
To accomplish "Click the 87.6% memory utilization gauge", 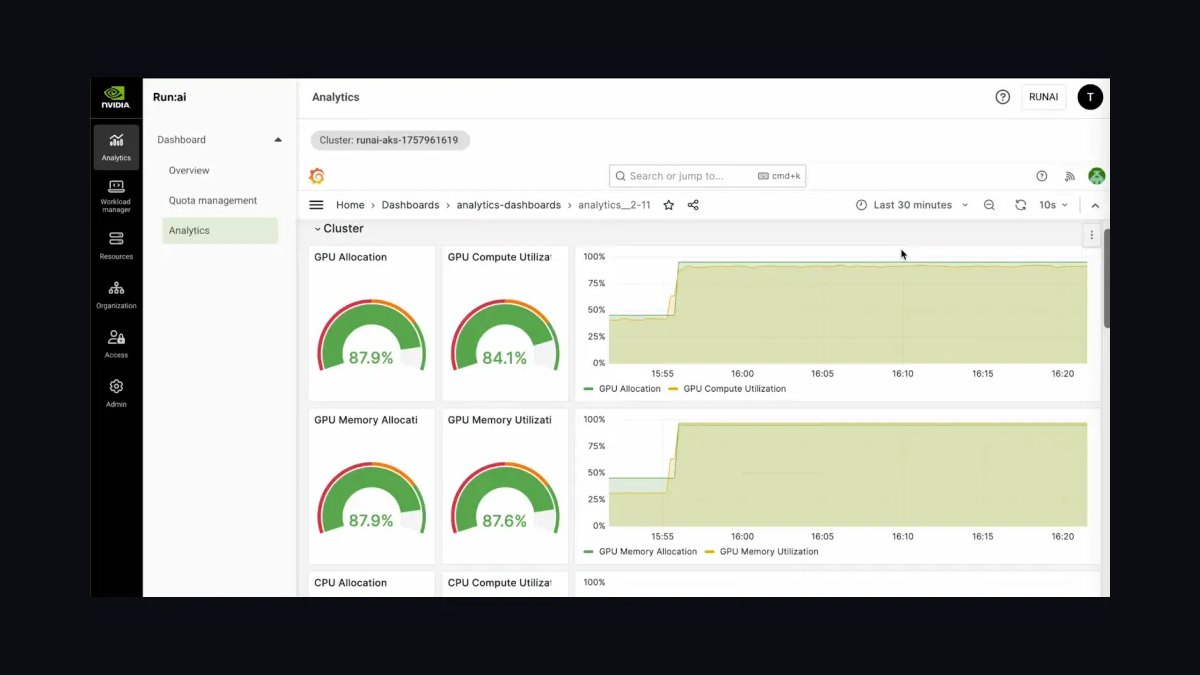I will 505,498.
